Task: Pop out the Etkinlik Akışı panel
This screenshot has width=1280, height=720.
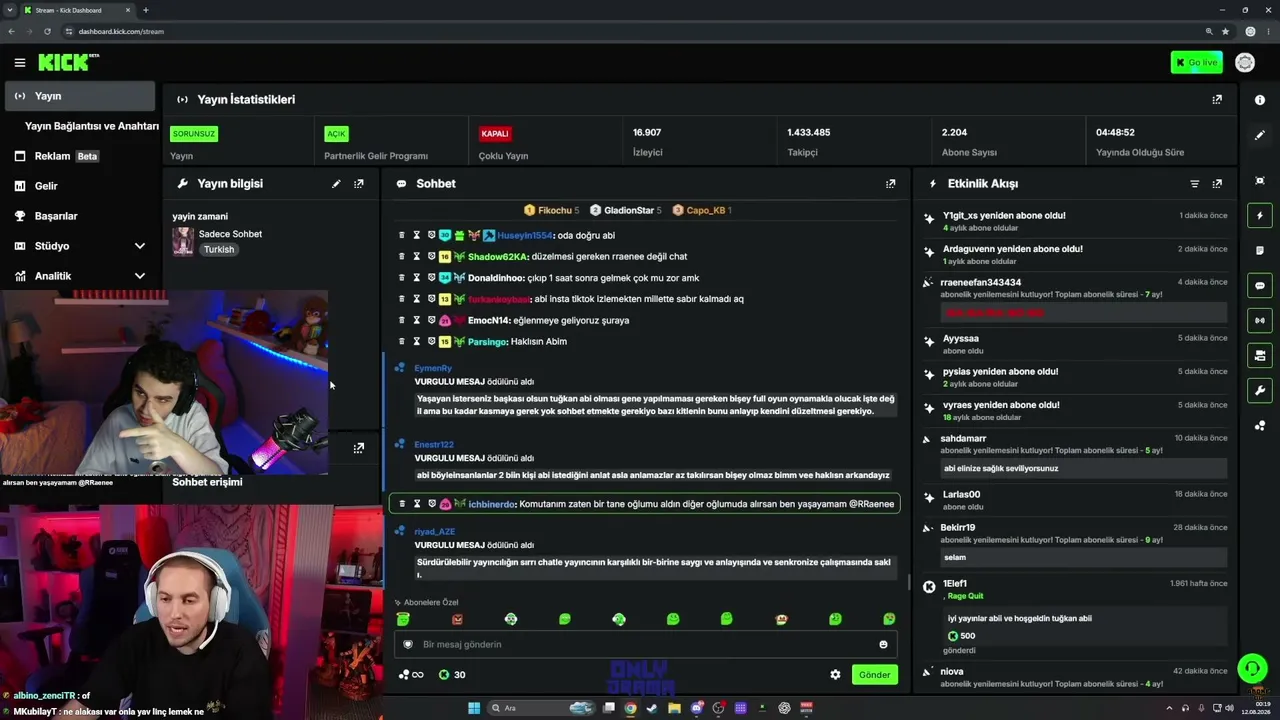Action: pos(1217,184)
